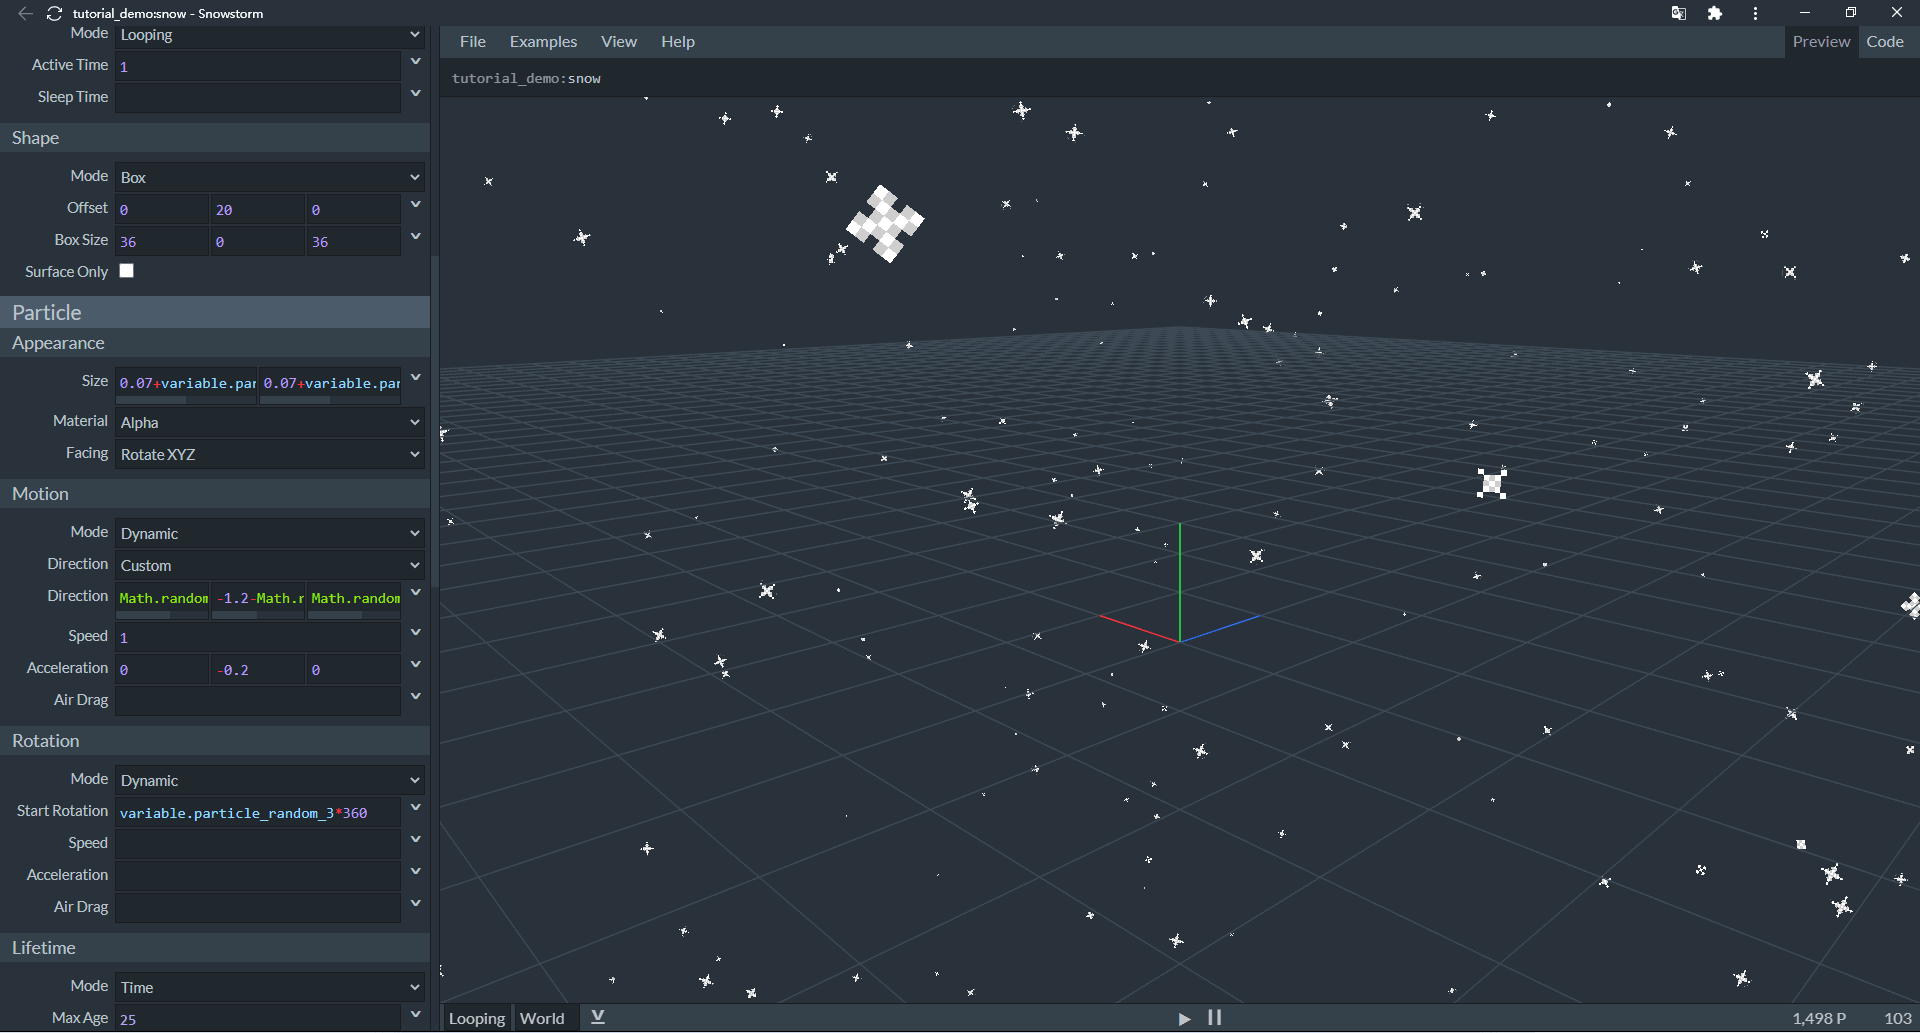Open the File menu
Viewport: 1920px width, 1033px height.
pyautogui.click(x=473, y=42)
